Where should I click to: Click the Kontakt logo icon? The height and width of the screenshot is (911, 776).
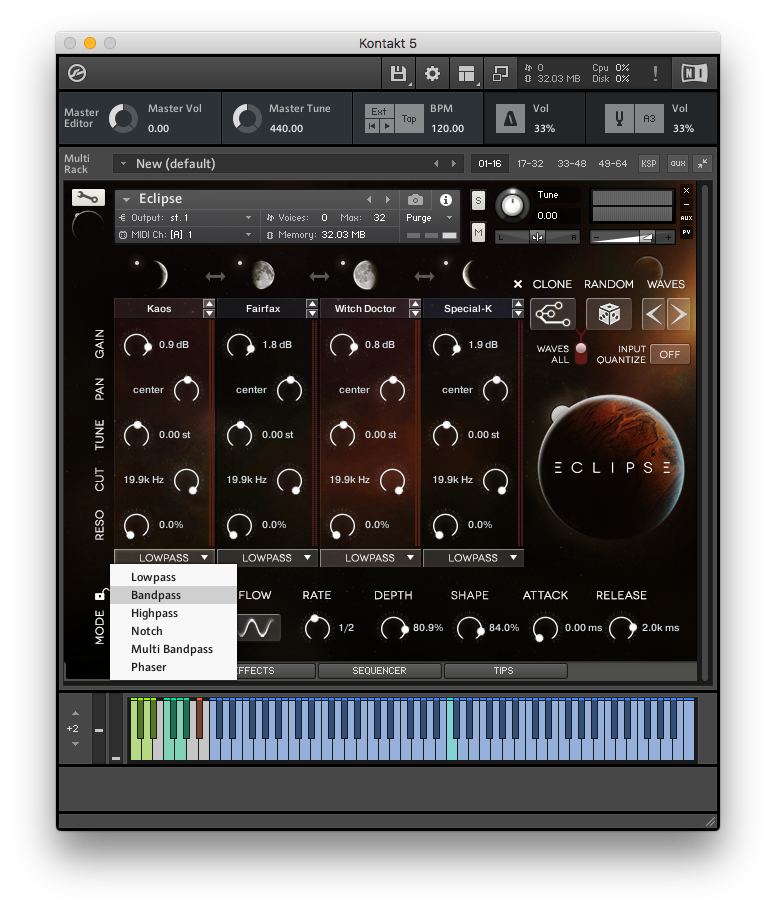point(77,73)
